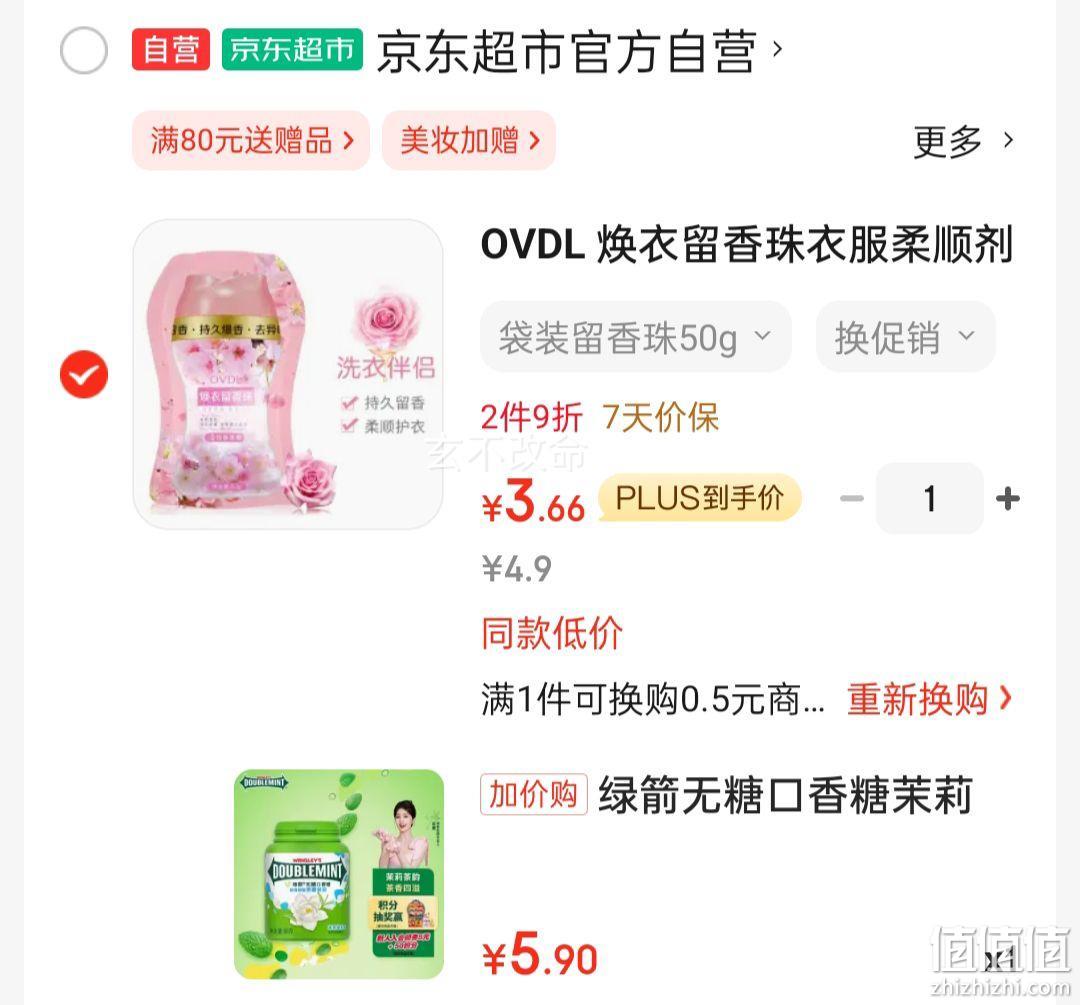Increase quantity with the plus icon

[x=1008, y=498]
